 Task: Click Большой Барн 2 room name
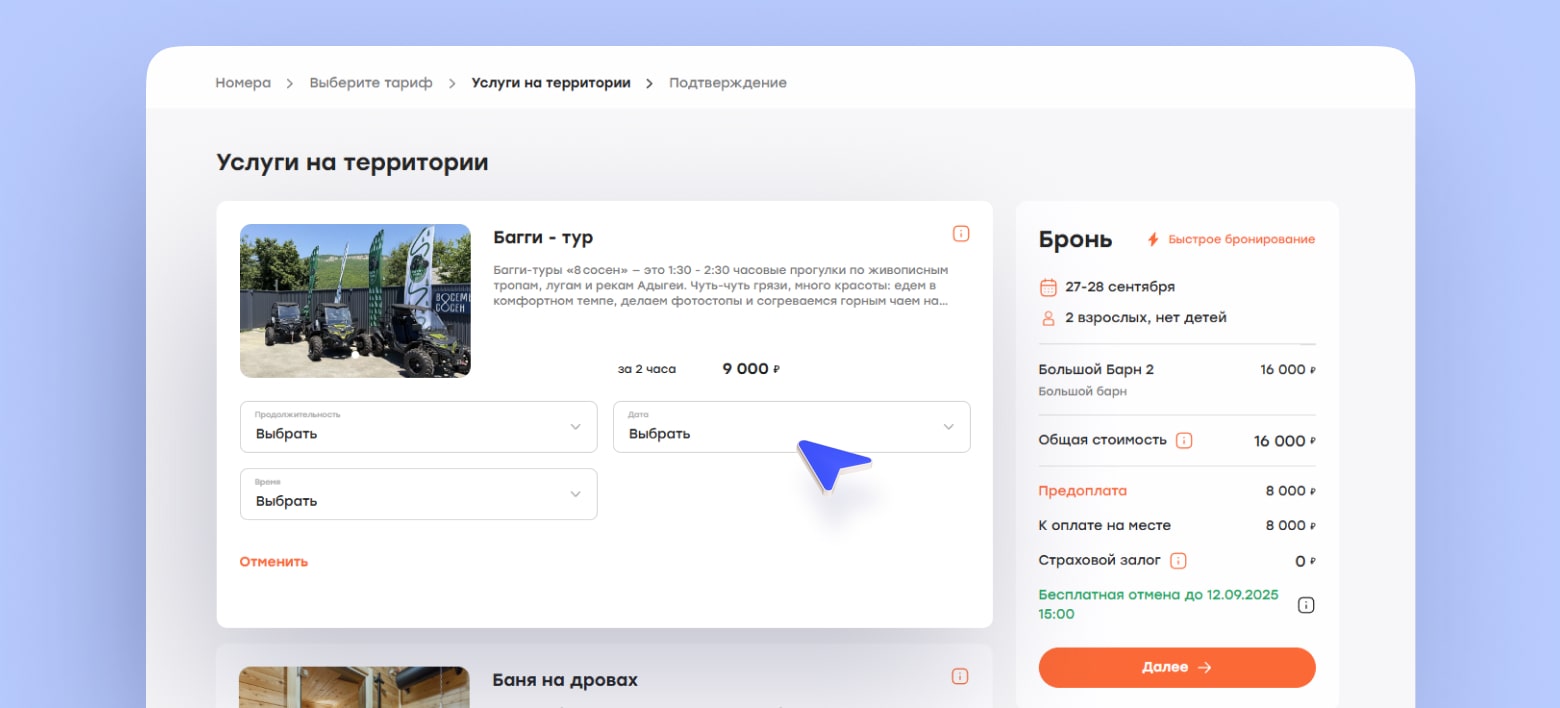1096,370
